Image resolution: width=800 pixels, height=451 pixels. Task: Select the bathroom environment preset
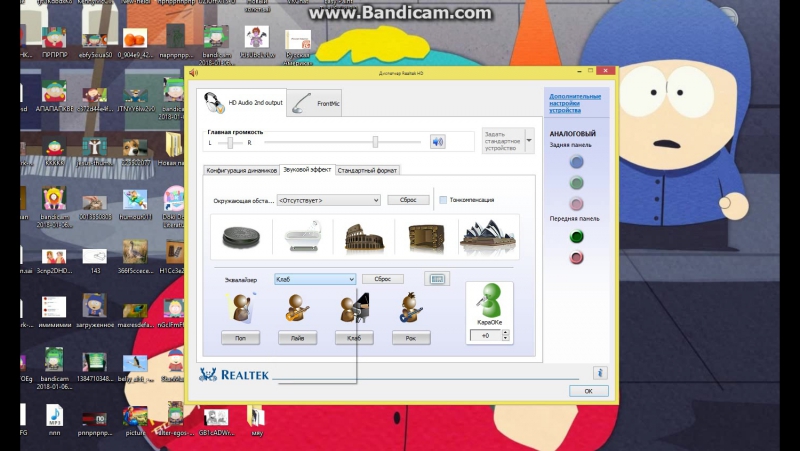[x=303, y=237]
